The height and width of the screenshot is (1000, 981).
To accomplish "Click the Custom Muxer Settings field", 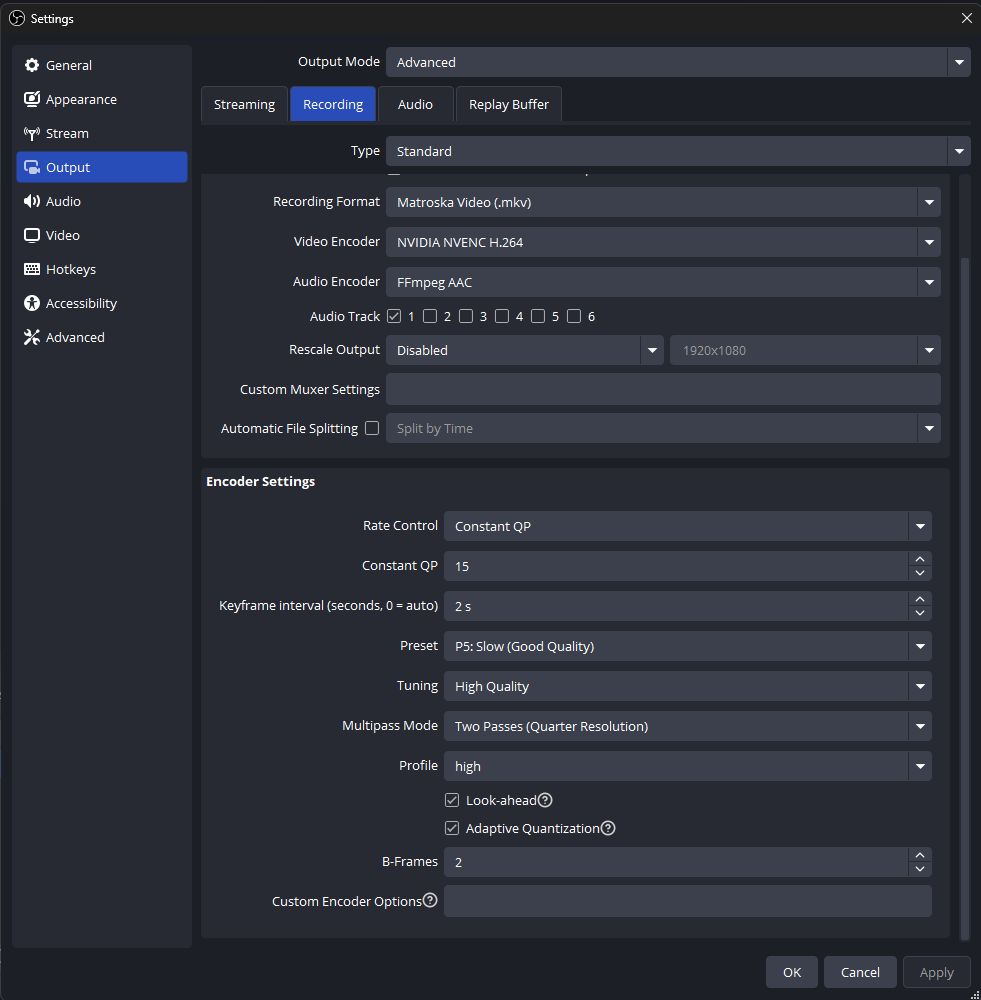I will tap(663, 389).
